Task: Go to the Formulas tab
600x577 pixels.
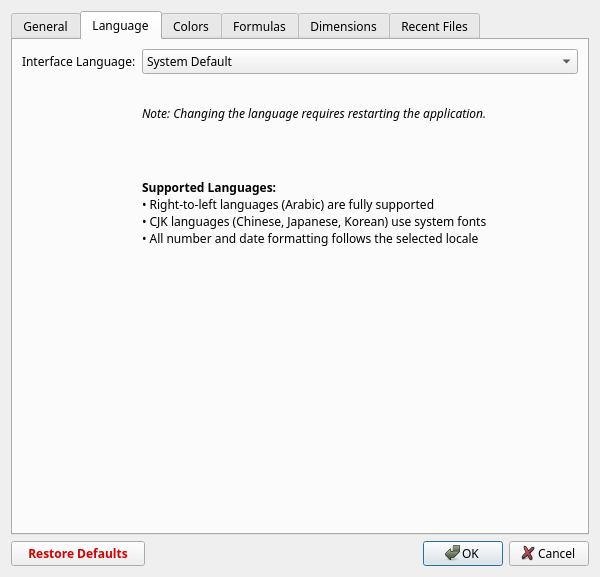Action: 259,26
